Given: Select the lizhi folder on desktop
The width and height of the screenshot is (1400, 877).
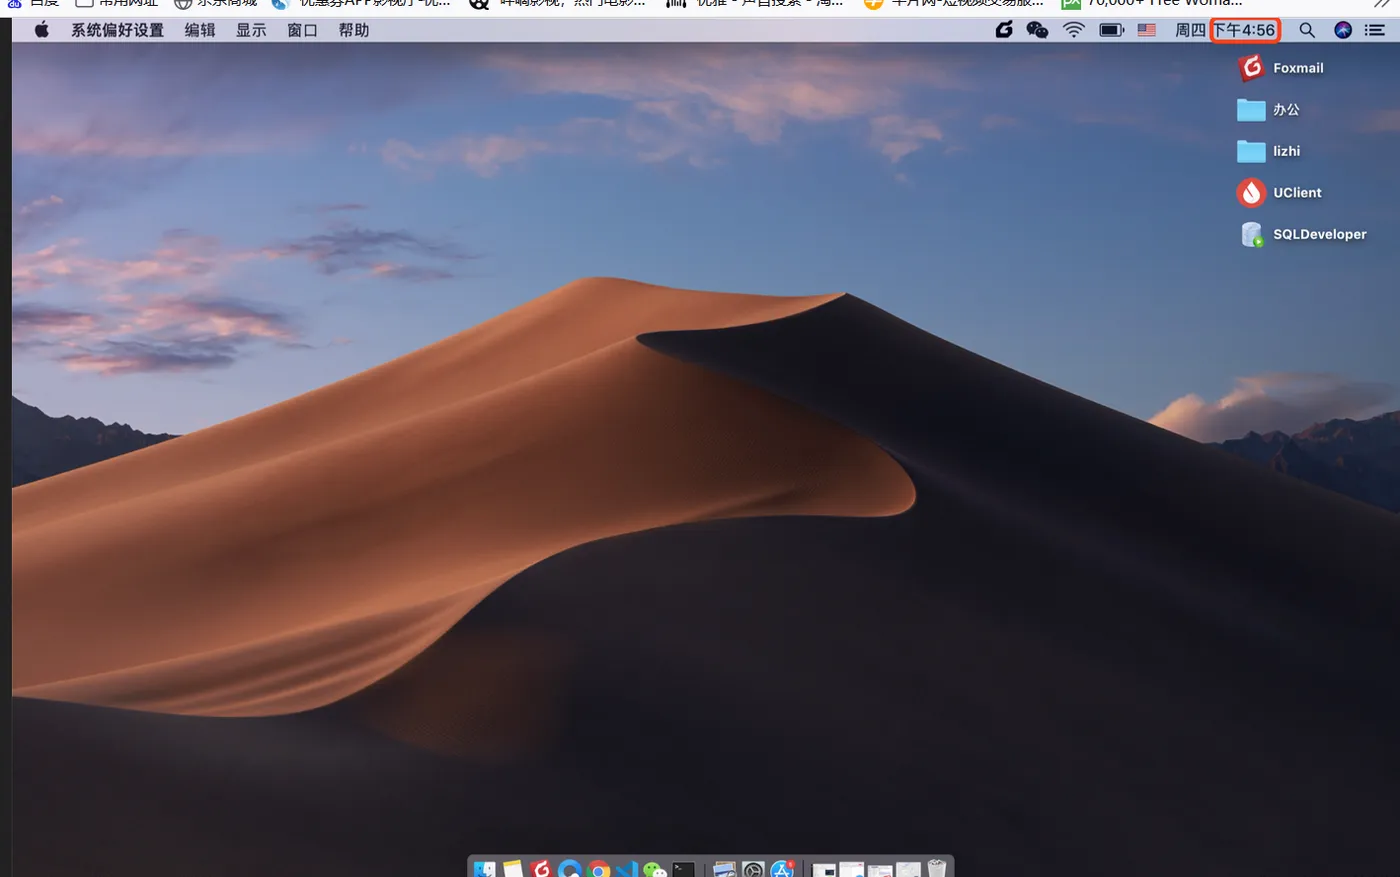Looking at the screenshot, I should (1269, 151).
